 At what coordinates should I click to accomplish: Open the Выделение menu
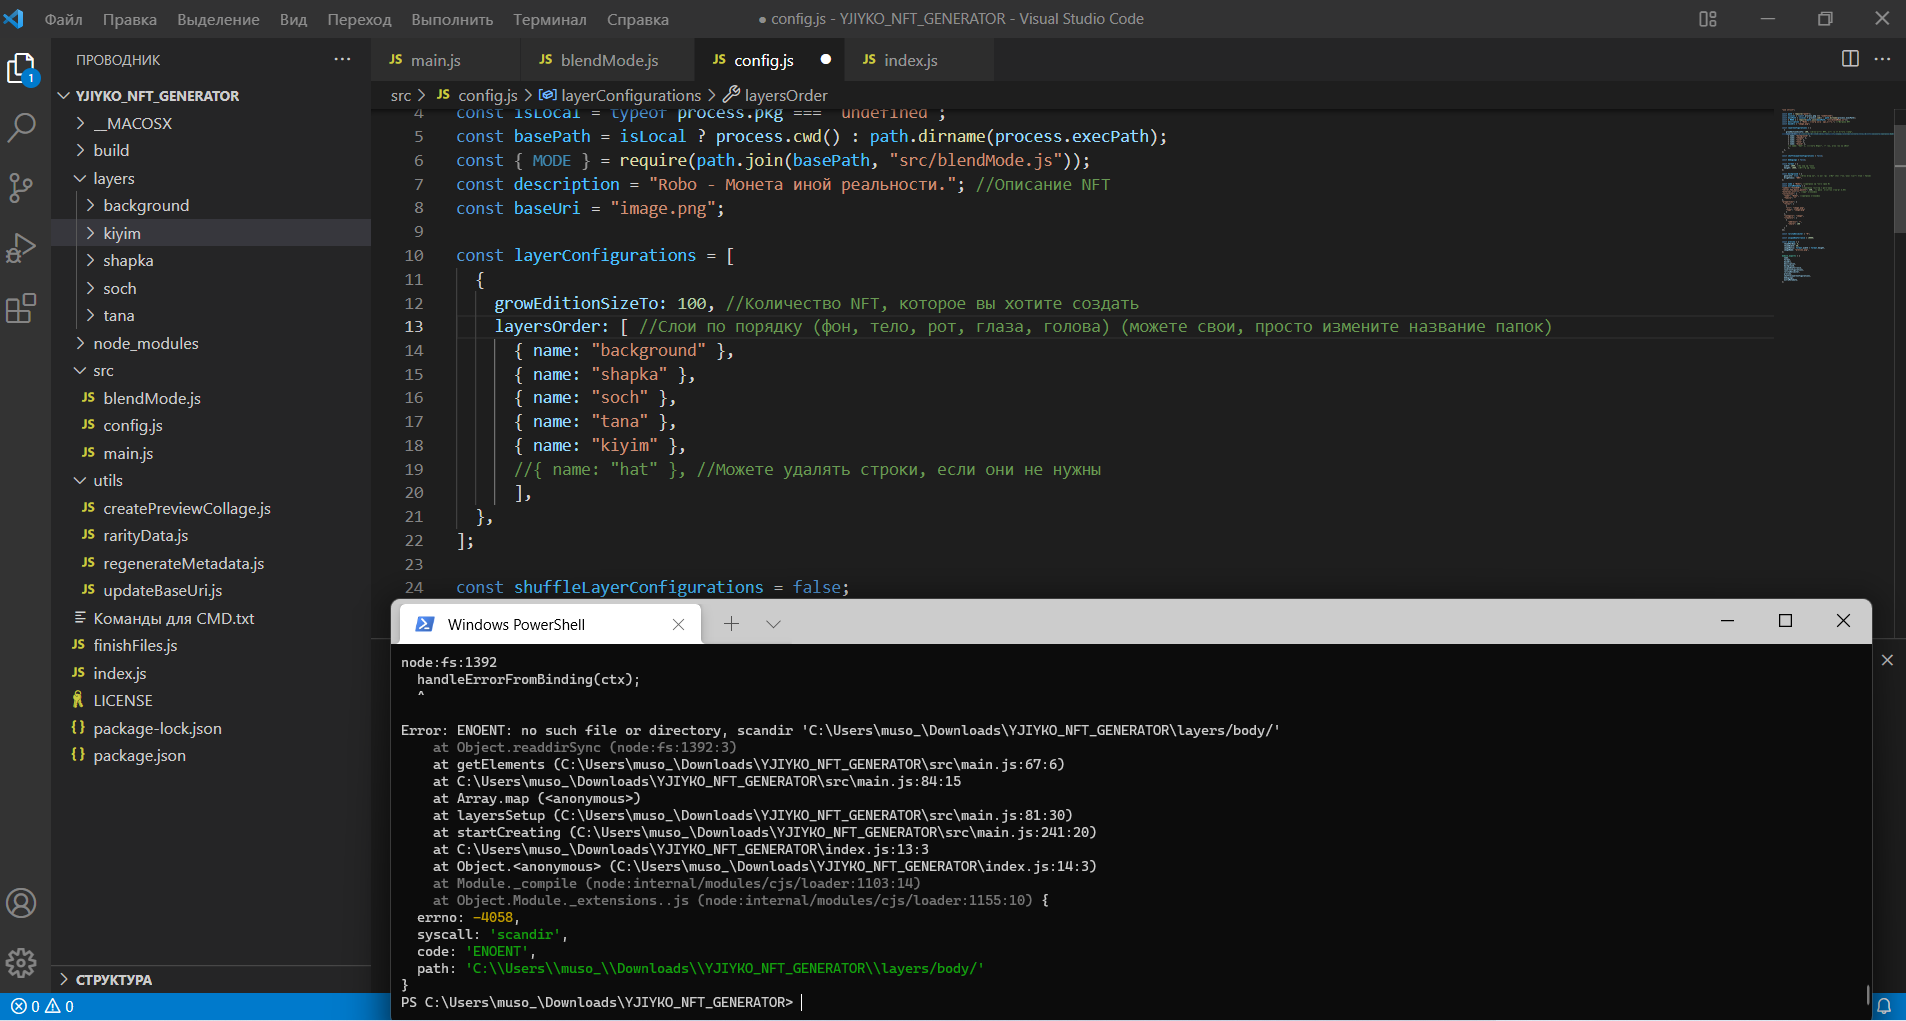(x=218, y=19)
